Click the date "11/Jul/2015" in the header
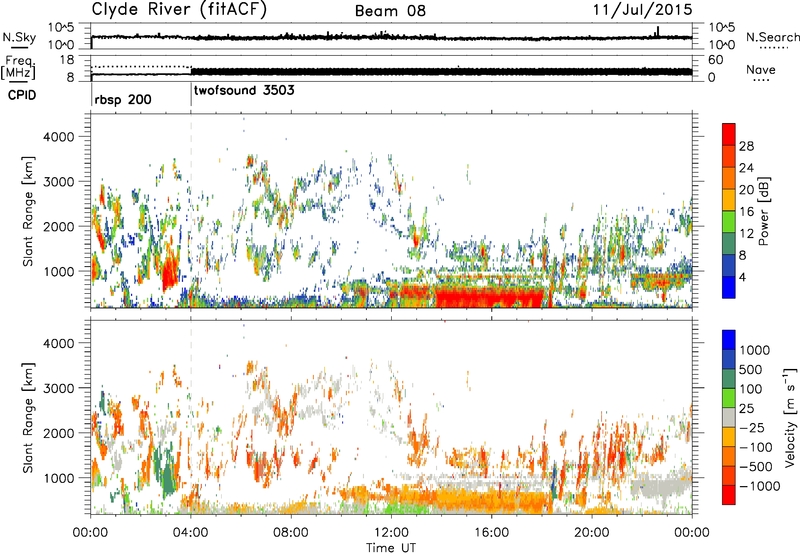Screen dimensions: 800x554 [642, 10]
